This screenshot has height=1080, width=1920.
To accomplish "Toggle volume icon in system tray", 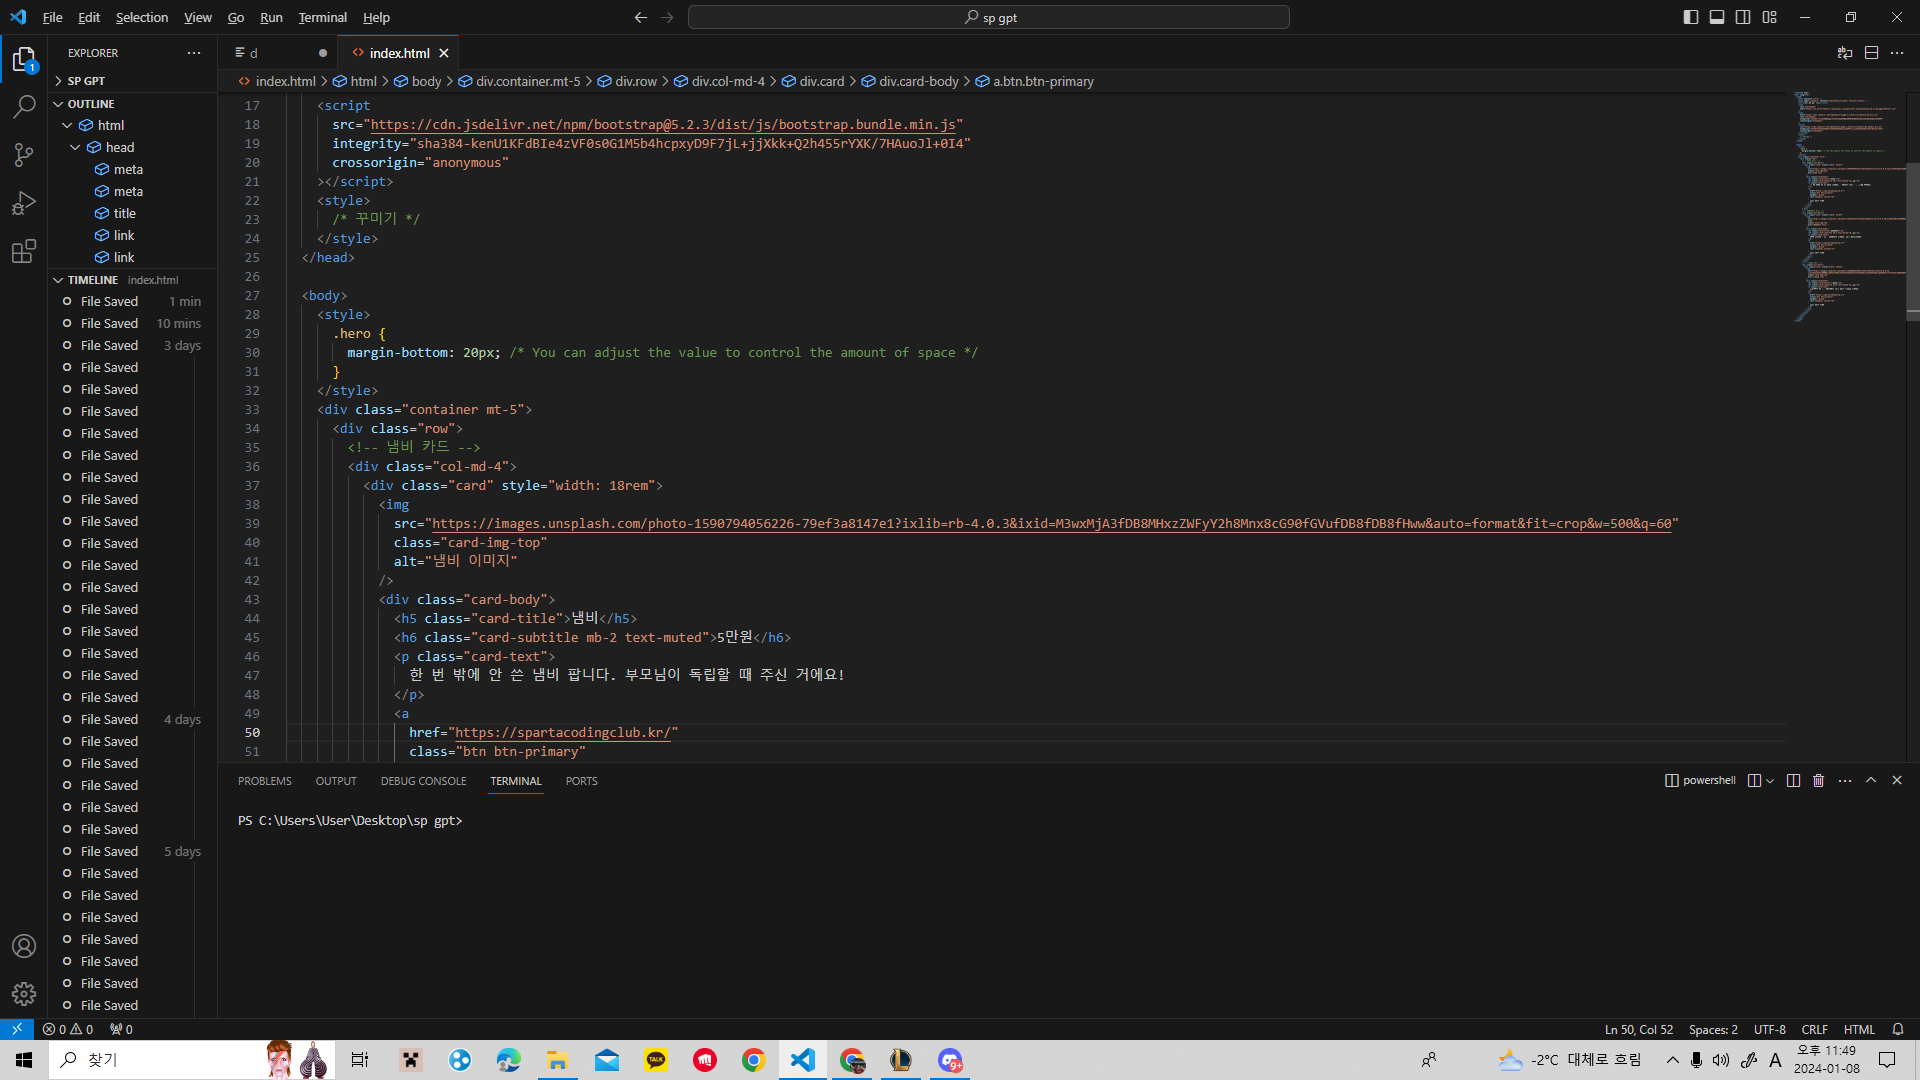I will coord(1720,1060).
